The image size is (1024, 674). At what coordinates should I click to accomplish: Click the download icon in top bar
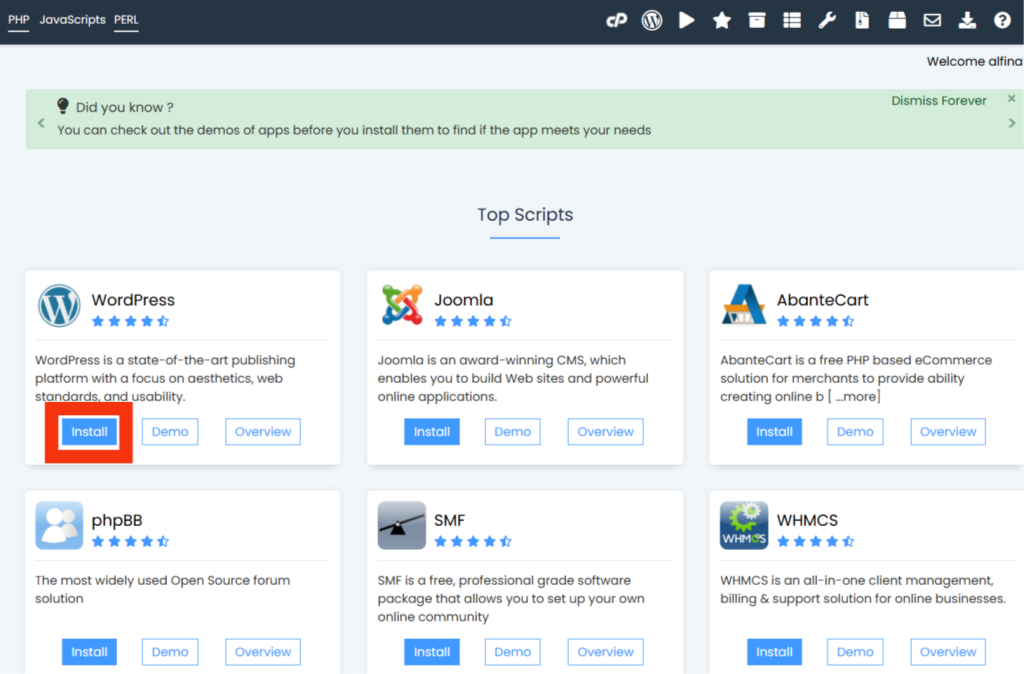(x=966, y=20)
